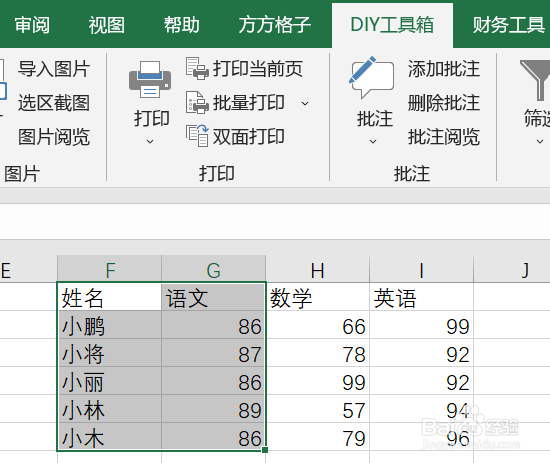
Task: Open the 帮助 tab
Action: 182,25
